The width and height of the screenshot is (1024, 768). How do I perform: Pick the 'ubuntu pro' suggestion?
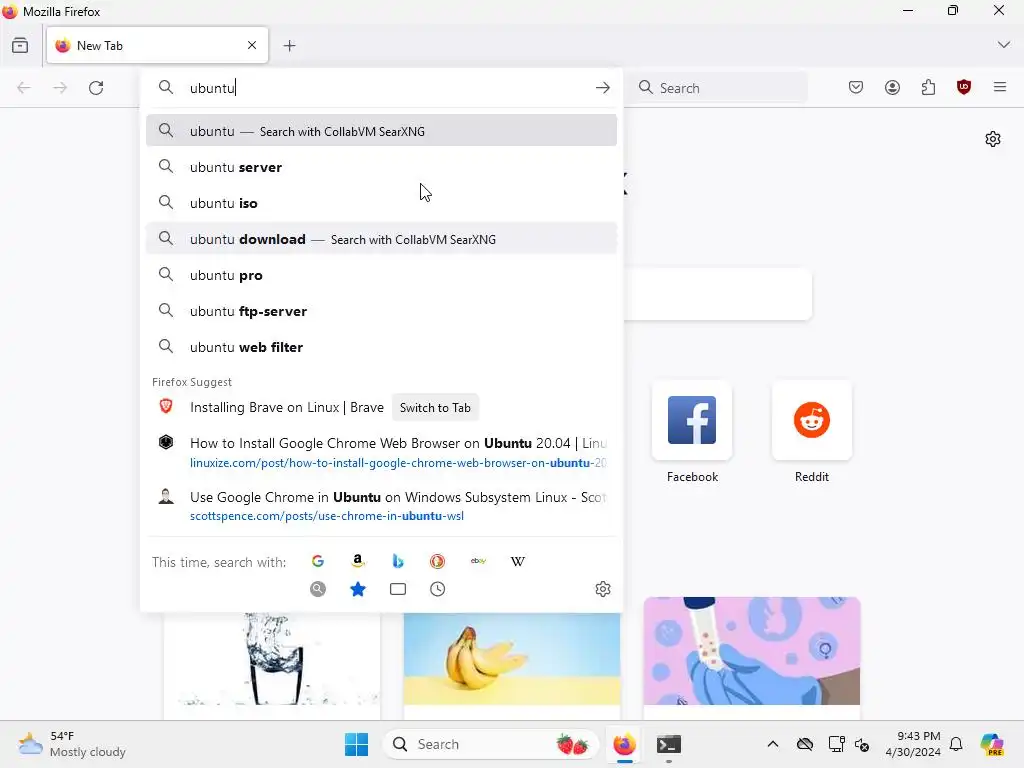click(x=381, y=275)
